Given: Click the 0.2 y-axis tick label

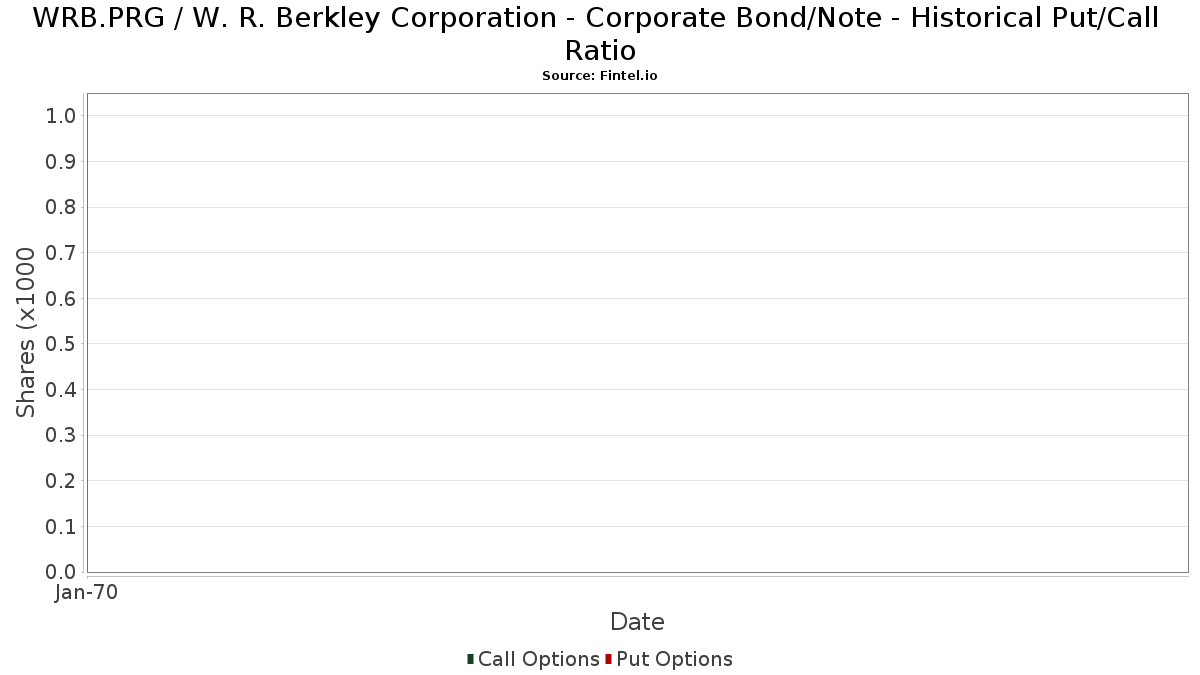Looking at the screenshot, I should [x=61, y=481].
